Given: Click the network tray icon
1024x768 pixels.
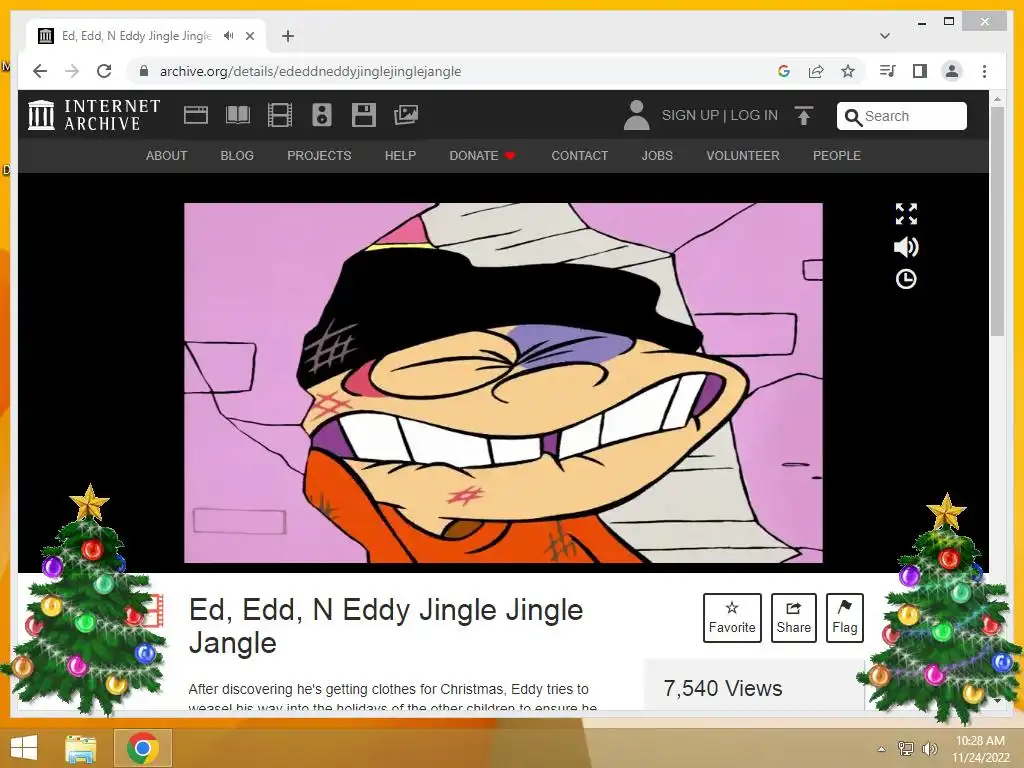Looking at the screenshot, I should click(906, 748).
